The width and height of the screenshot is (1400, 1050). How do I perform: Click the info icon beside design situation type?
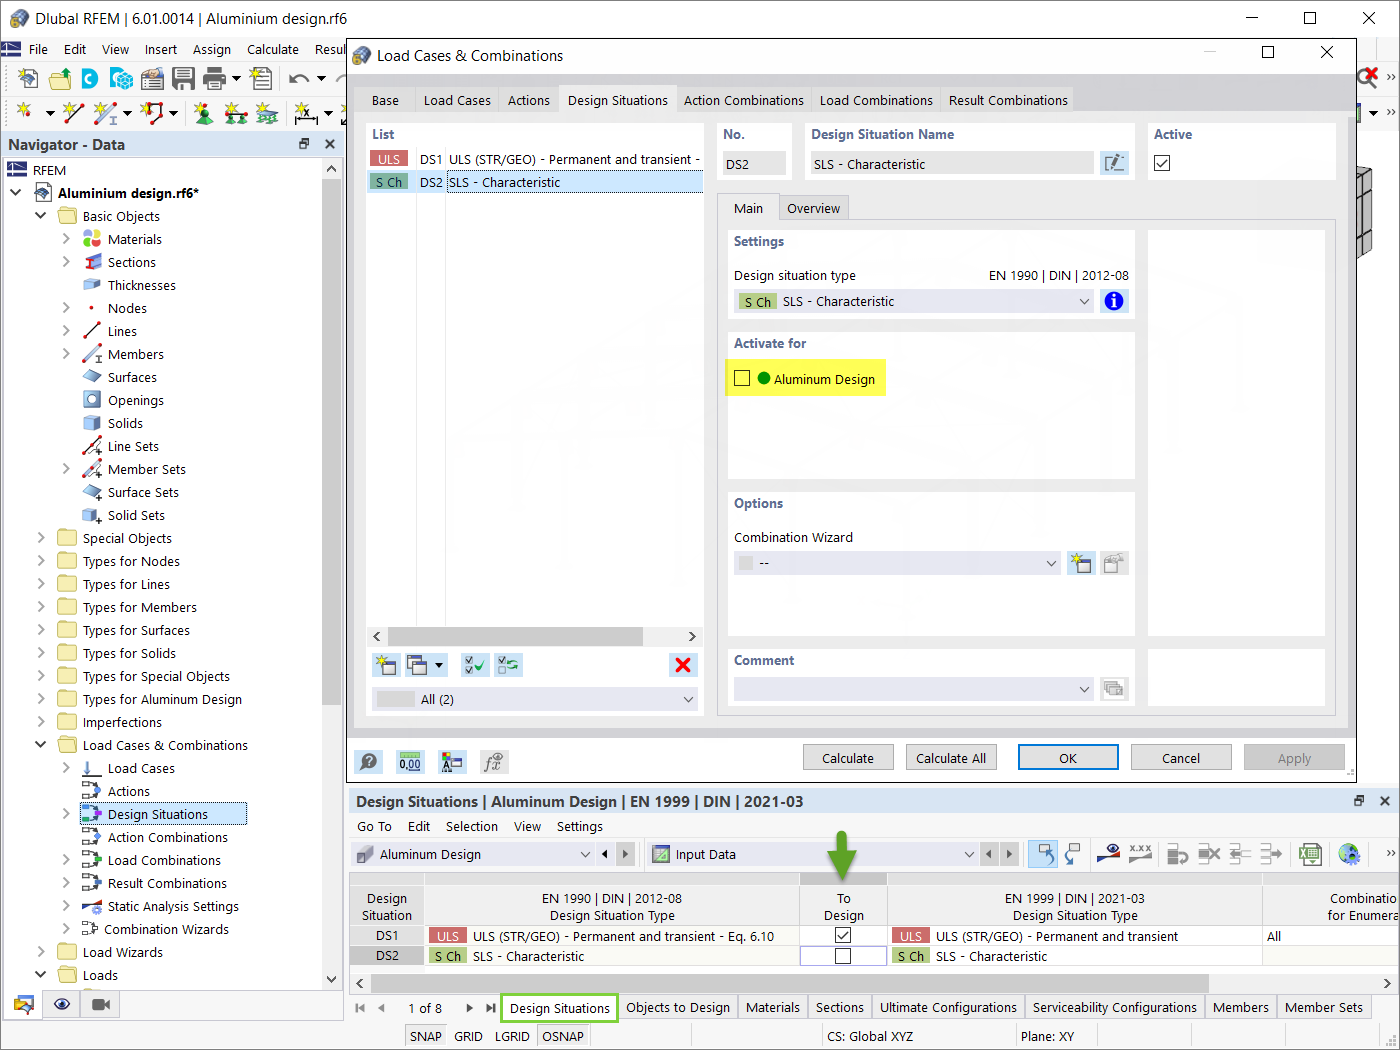click(1113, 301)
